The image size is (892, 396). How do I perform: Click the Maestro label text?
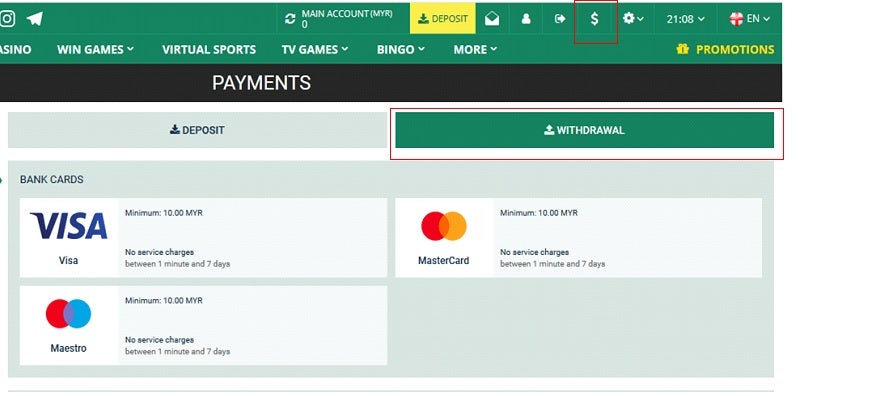click(68, 348)
